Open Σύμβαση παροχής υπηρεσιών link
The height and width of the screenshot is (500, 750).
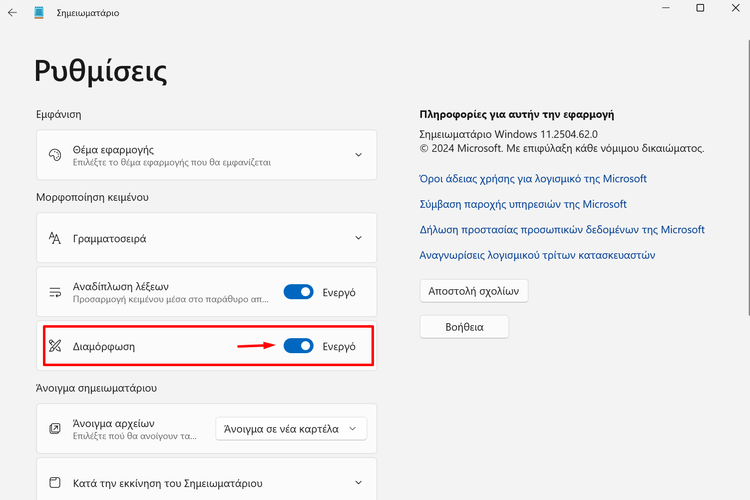[523, 204]
